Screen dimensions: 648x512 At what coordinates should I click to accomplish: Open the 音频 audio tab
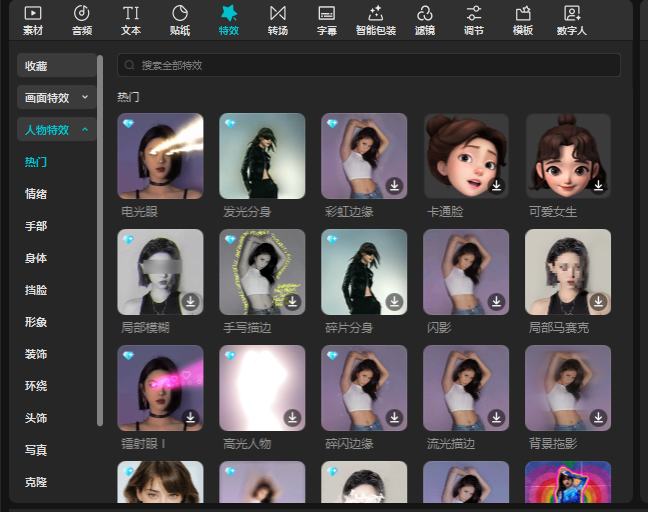[82, 21]
